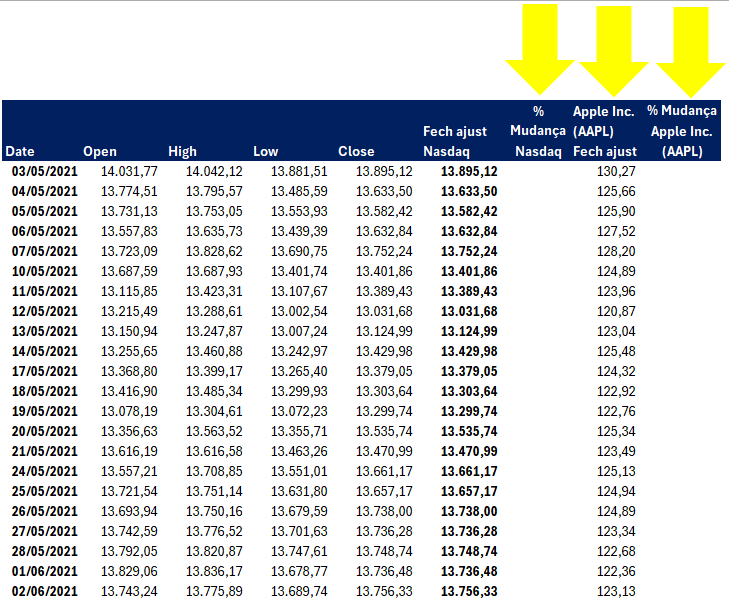This screenshot has height=606, width=729.
Task: Select Close value 13.736,28 in Close column
Action: click(384, 531)
